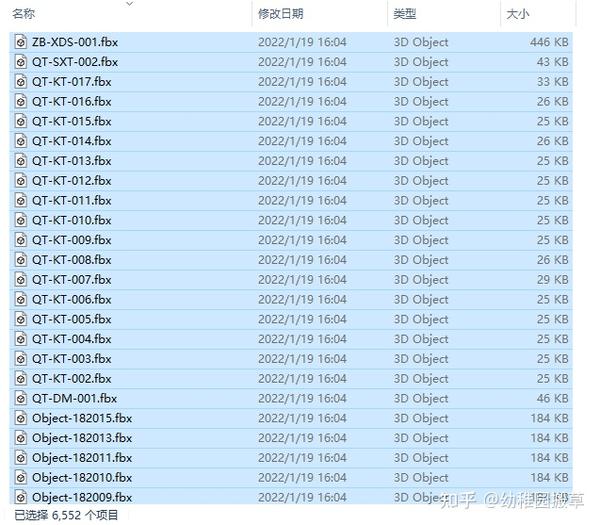Click the file icon of QT-KT-005.fbx

[21, 319]
